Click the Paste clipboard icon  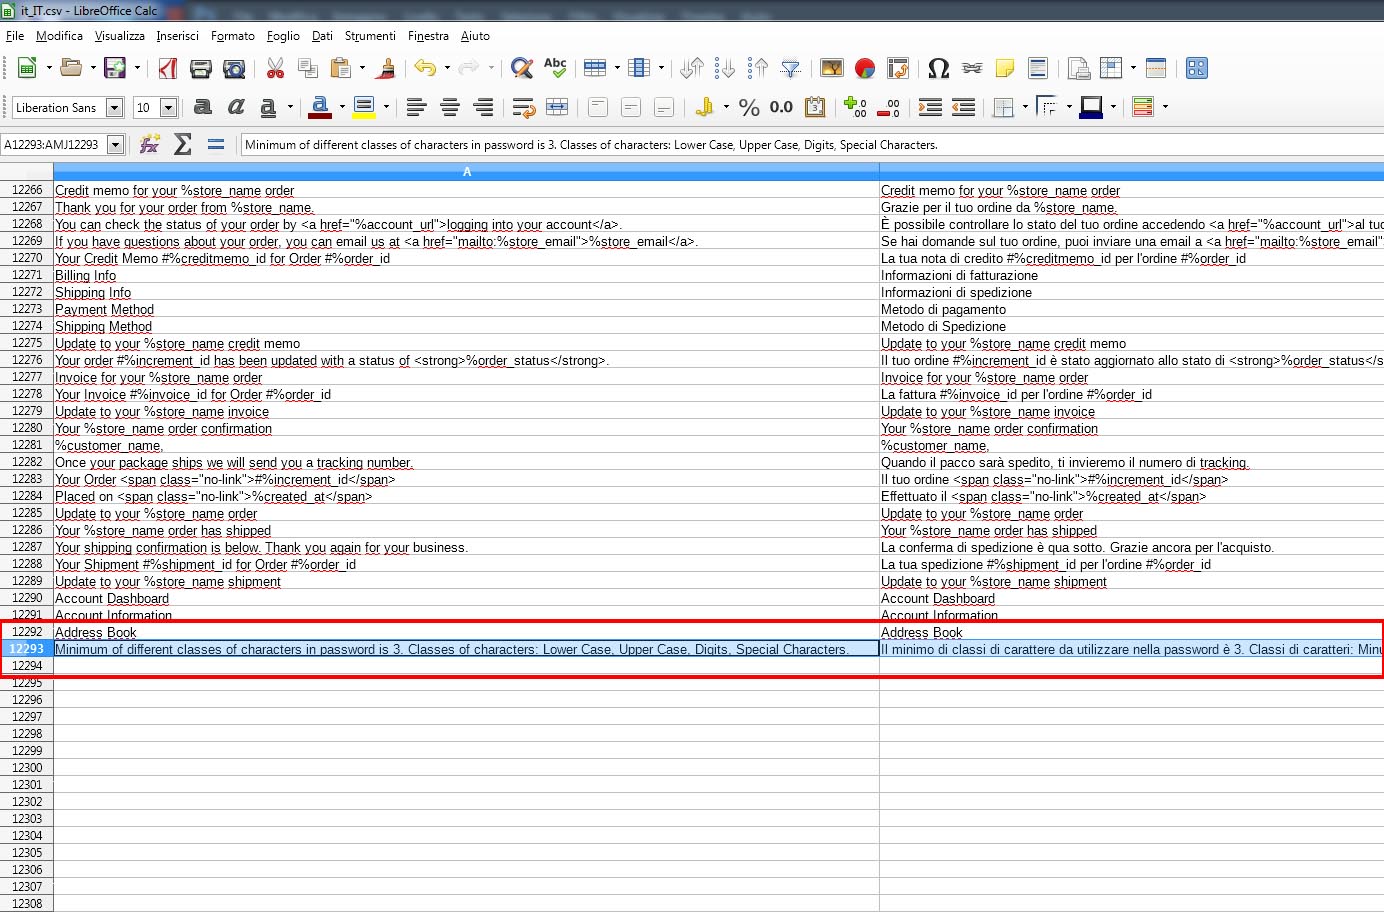click(341, 68)
